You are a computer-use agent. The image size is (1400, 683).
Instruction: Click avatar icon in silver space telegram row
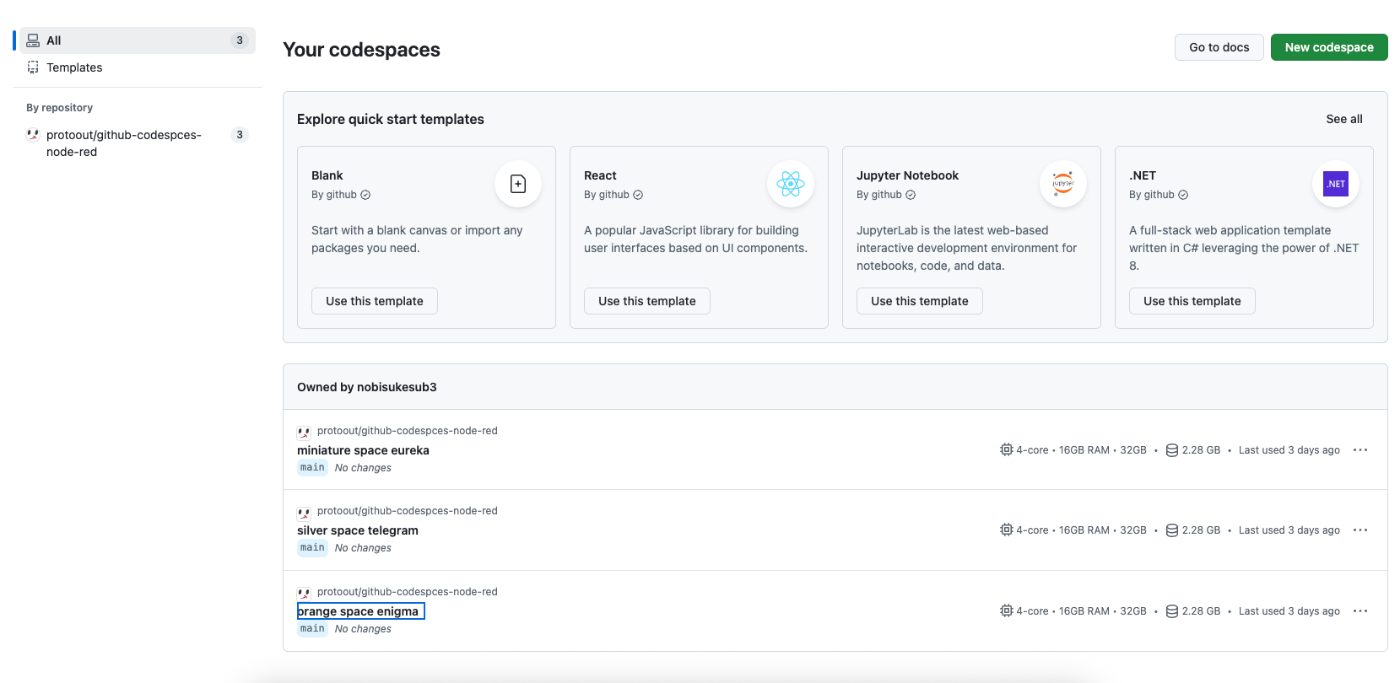click(x=304, y=512)
